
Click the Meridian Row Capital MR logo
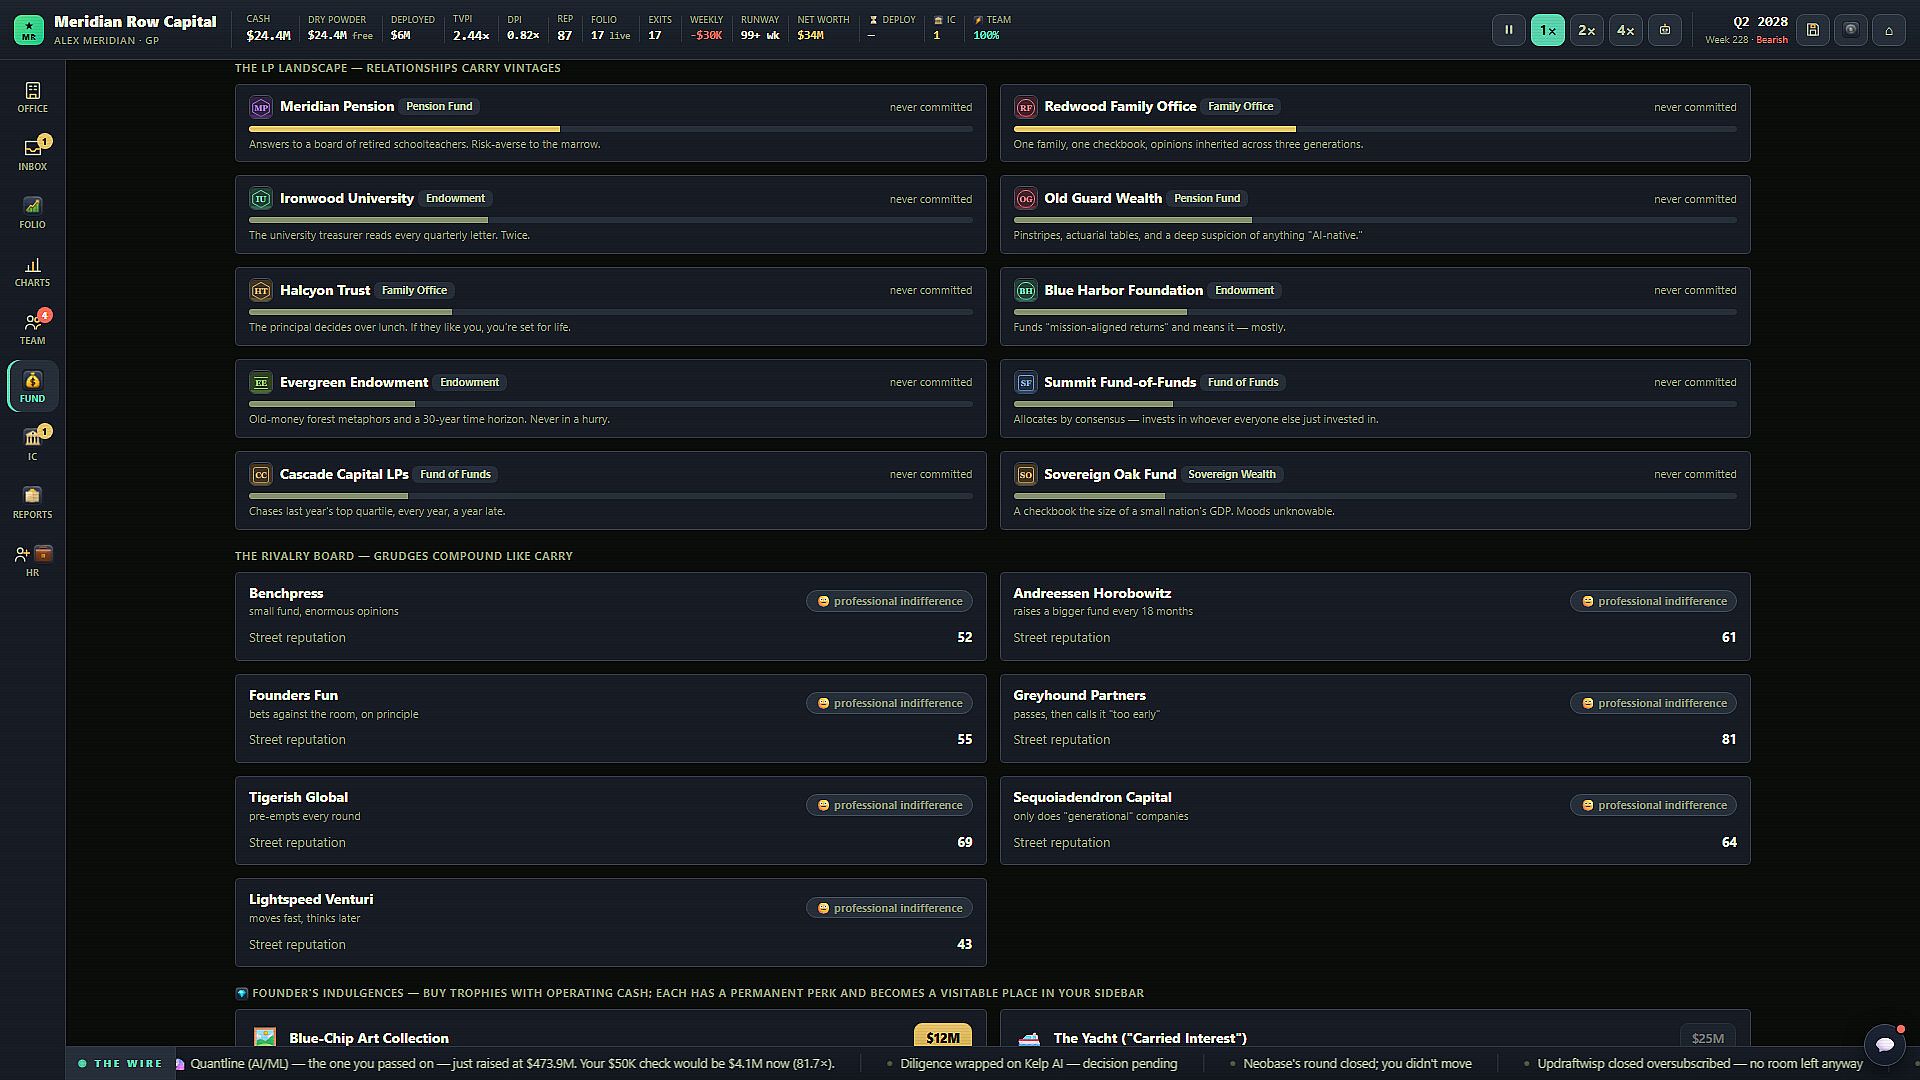29,30
